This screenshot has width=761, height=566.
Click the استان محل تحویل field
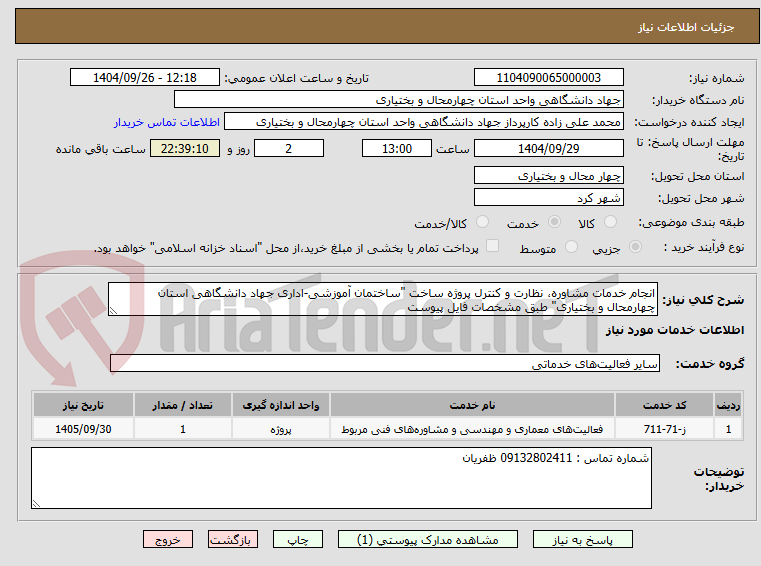click(548, 176)
